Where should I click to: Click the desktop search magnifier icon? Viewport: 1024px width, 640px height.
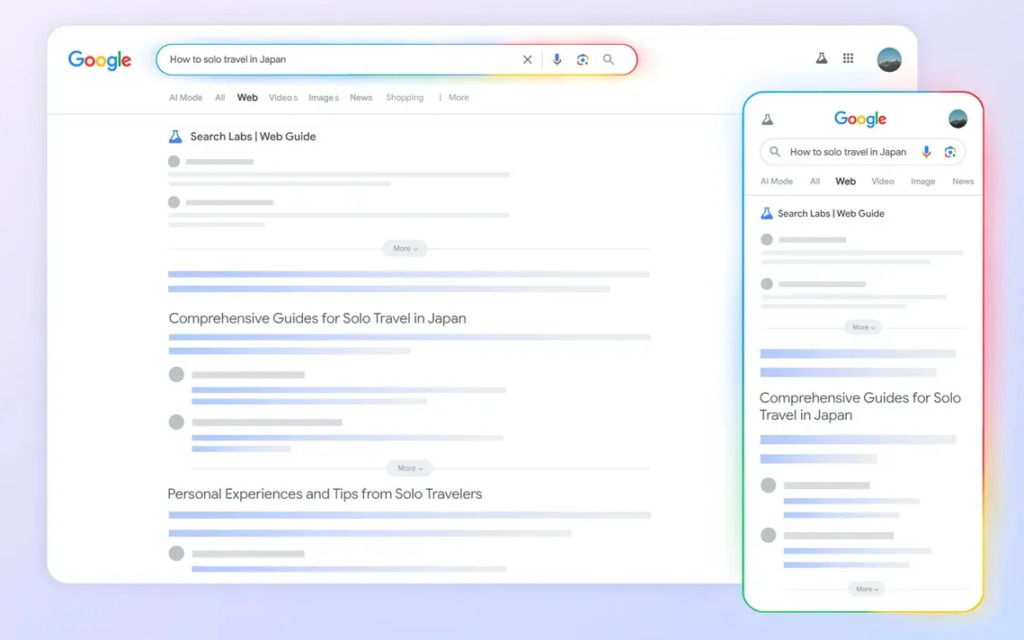(608, 60)
